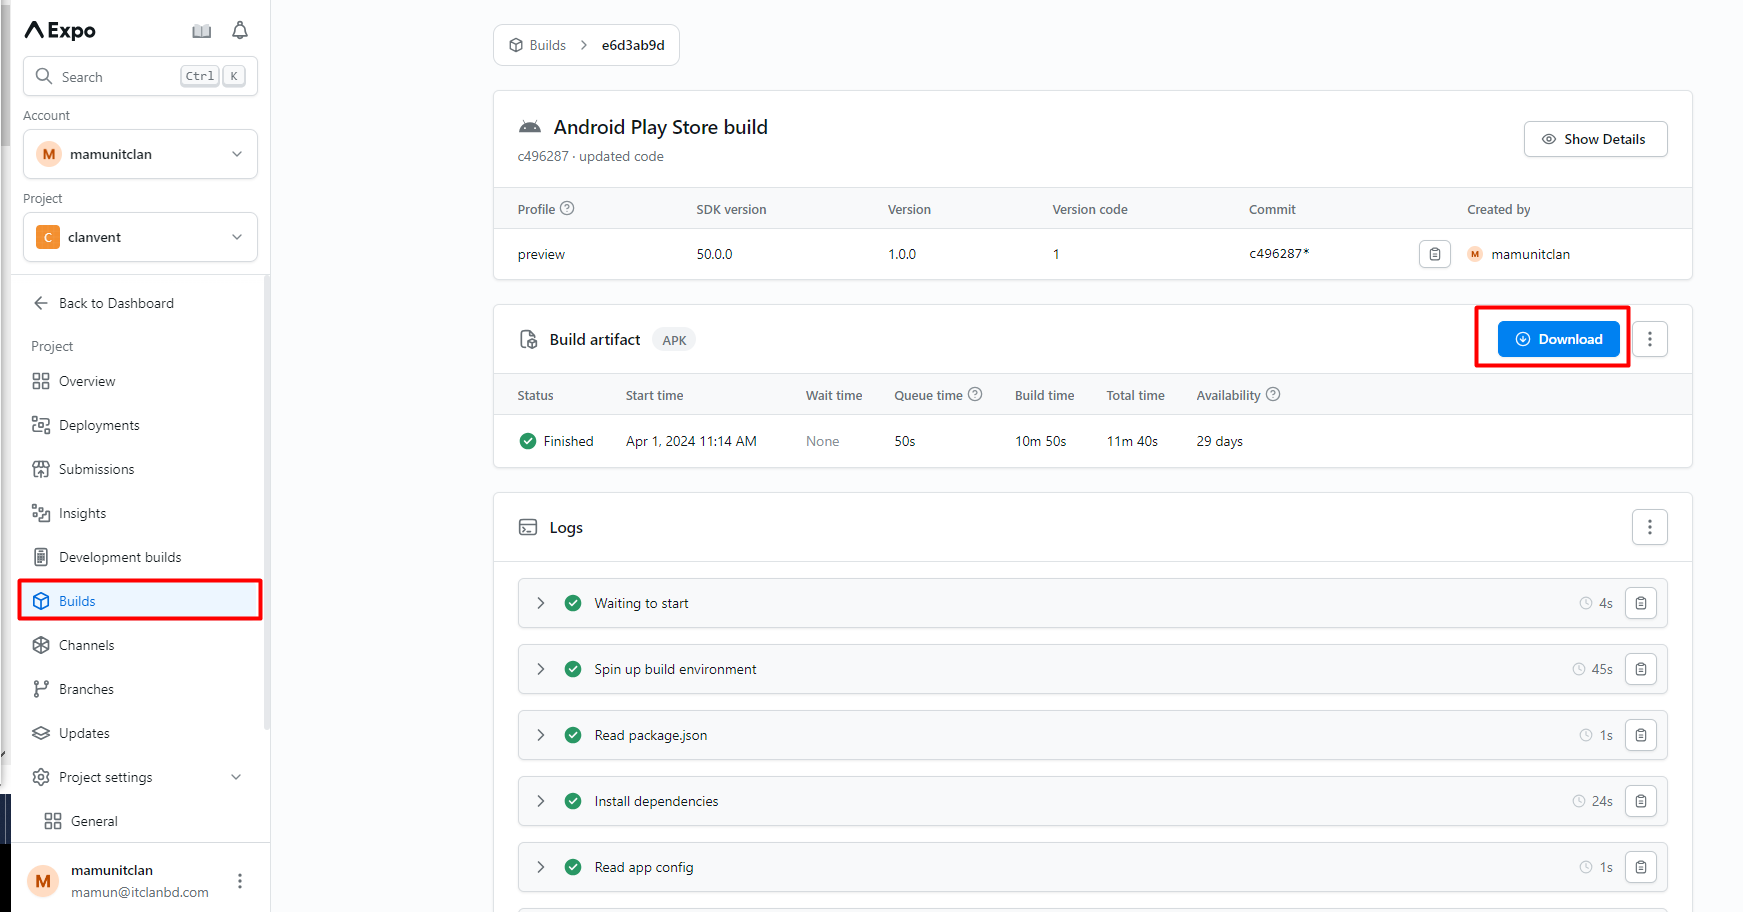Image resolution: width=1743 pixels, height=912 pixels.
Task: Show build details via the eye button
Action: click(1594, 139)
